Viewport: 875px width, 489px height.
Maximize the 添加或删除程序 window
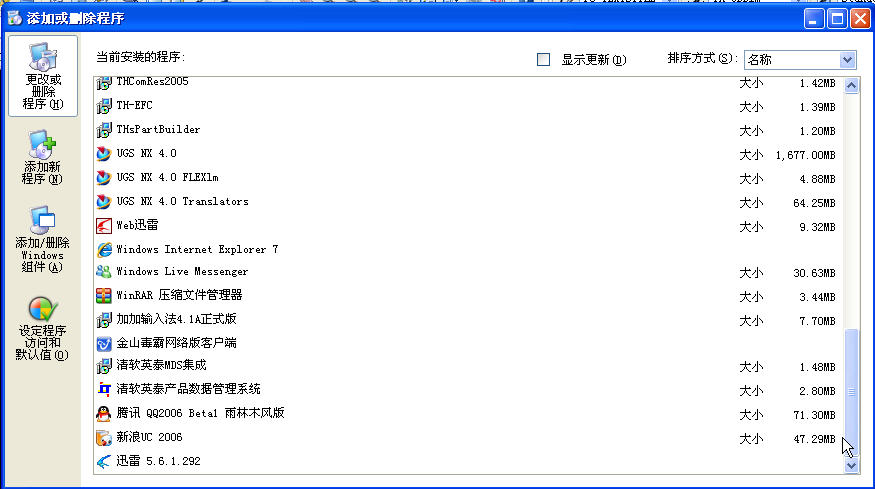coord(837,19)
